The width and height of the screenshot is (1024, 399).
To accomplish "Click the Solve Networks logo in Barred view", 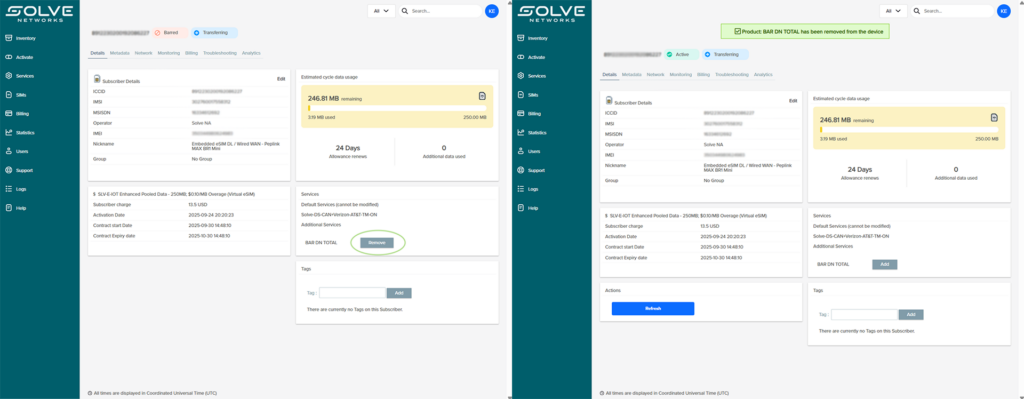I will (39, 14).
